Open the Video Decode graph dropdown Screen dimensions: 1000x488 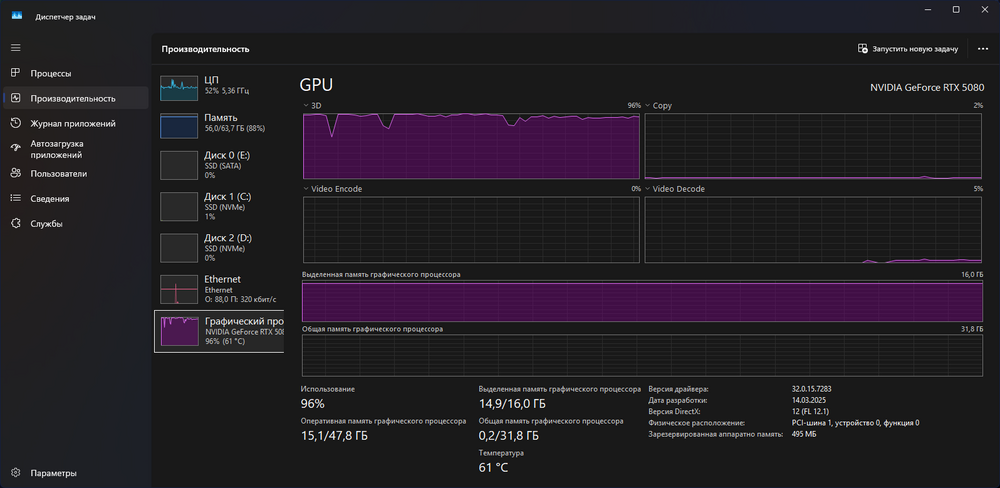[648, 188]
